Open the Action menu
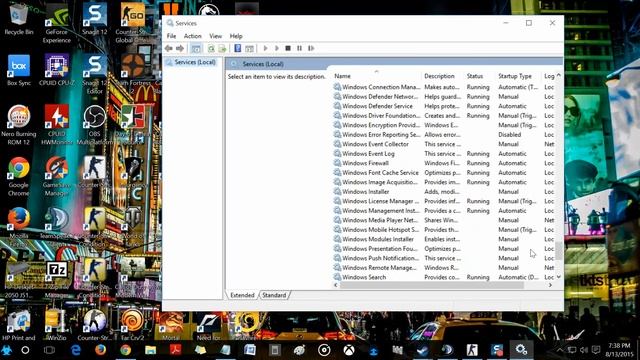 point(192,36)
